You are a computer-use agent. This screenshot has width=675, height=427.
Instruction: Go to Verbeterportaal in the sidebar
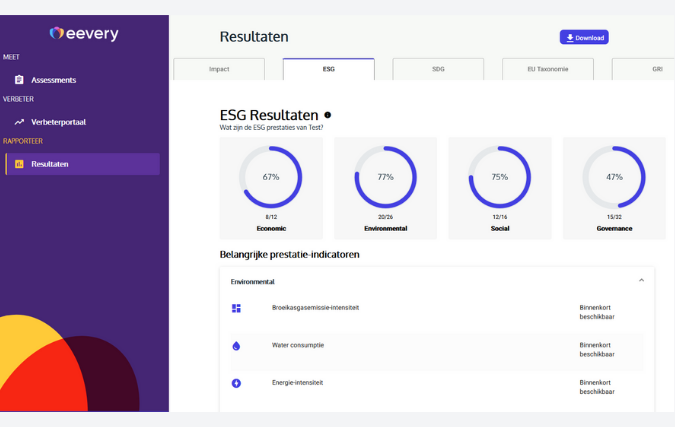[58, 122]
